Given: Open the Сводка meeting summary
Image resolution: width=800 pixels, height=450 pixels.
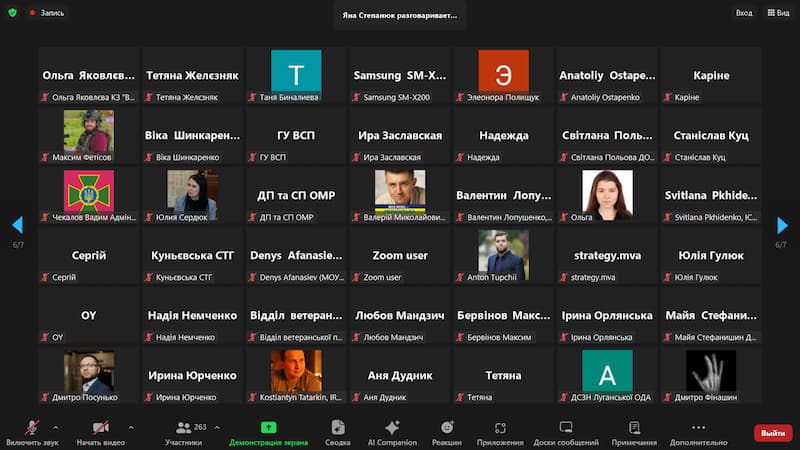Looking at the screenshot, I should pos(337,431).
